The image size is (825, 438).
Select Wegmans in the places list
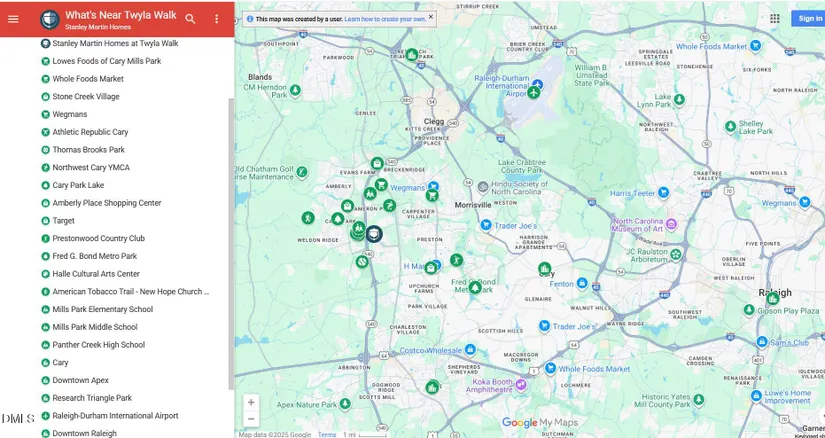click(x=70, y=115)
